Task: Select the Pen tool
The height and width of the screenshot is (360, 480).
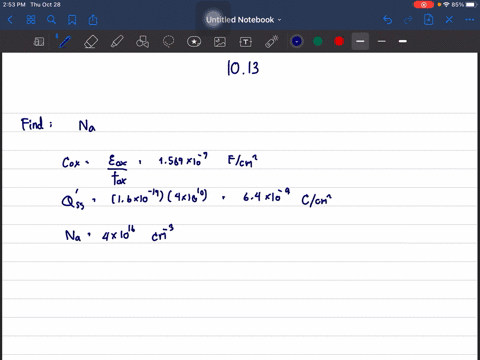Action: click(x=64, y=42)
